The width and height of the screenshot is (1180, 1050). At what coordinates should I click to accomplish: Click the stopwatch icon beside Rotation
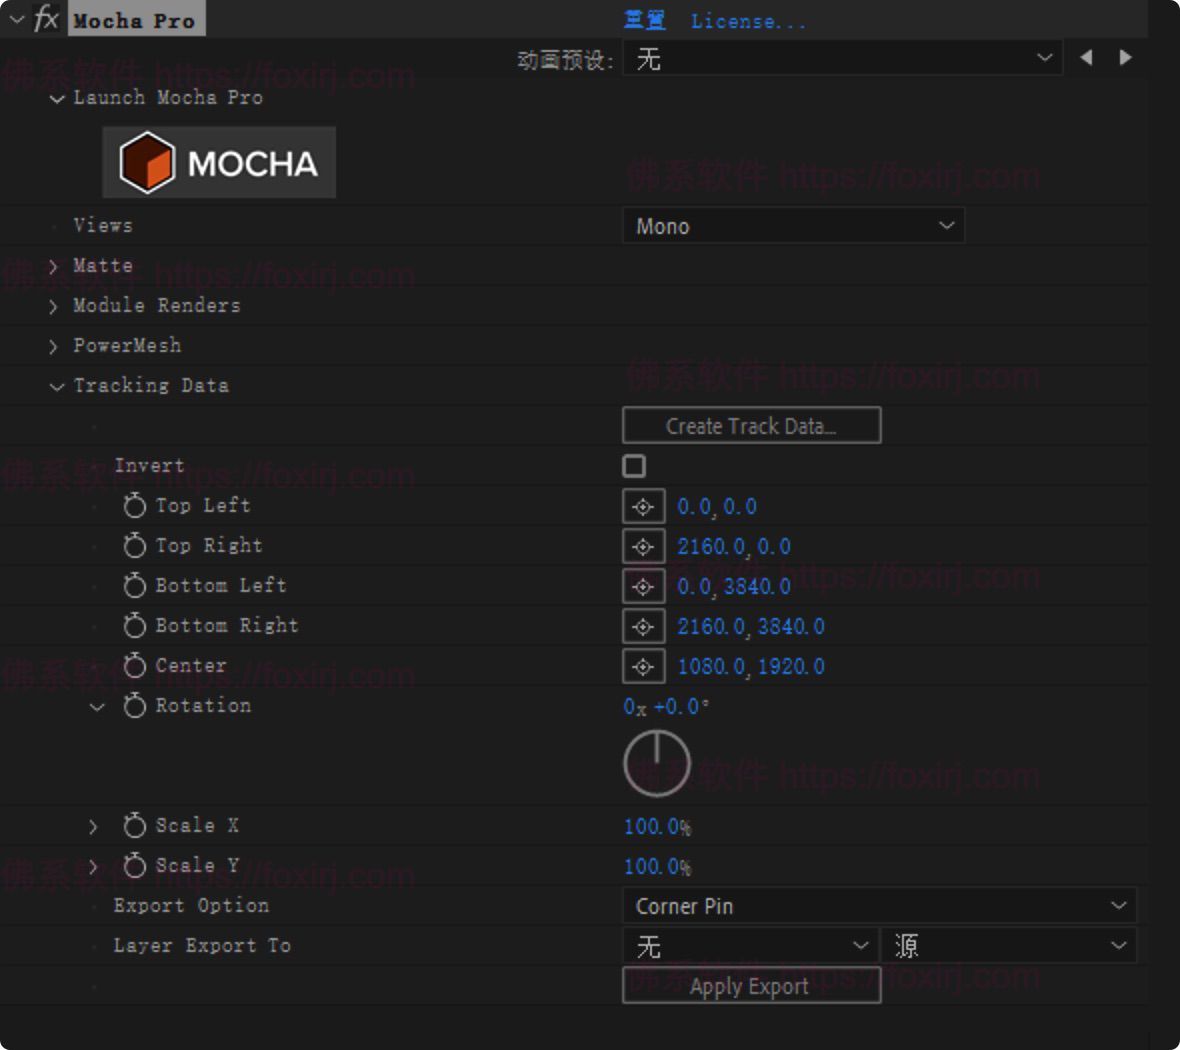click(x=135, y=706)
